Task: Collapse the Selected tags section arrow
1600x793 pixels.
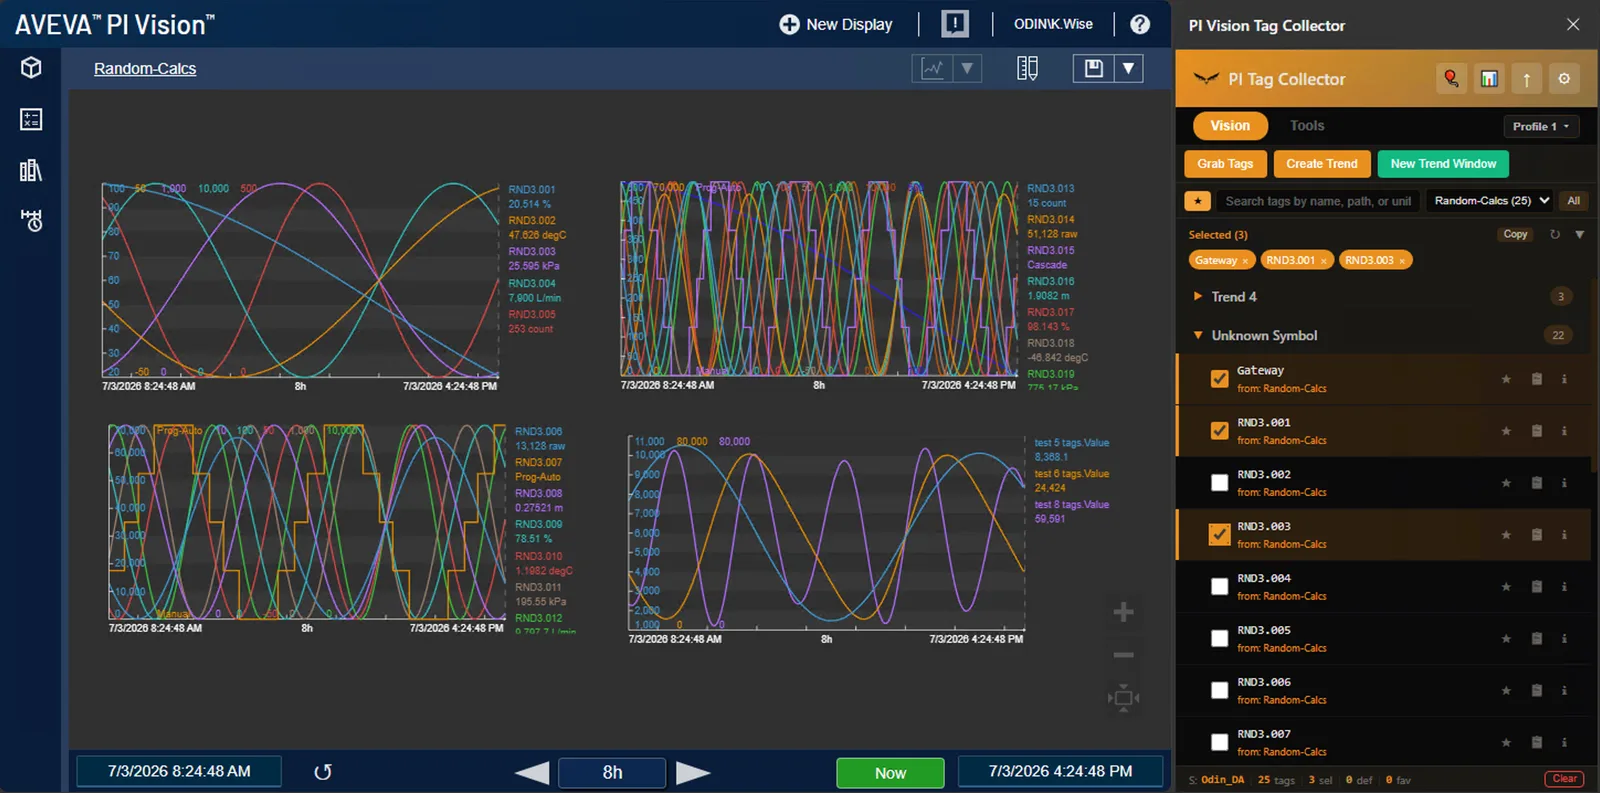Action: [x=1580, y=235]
